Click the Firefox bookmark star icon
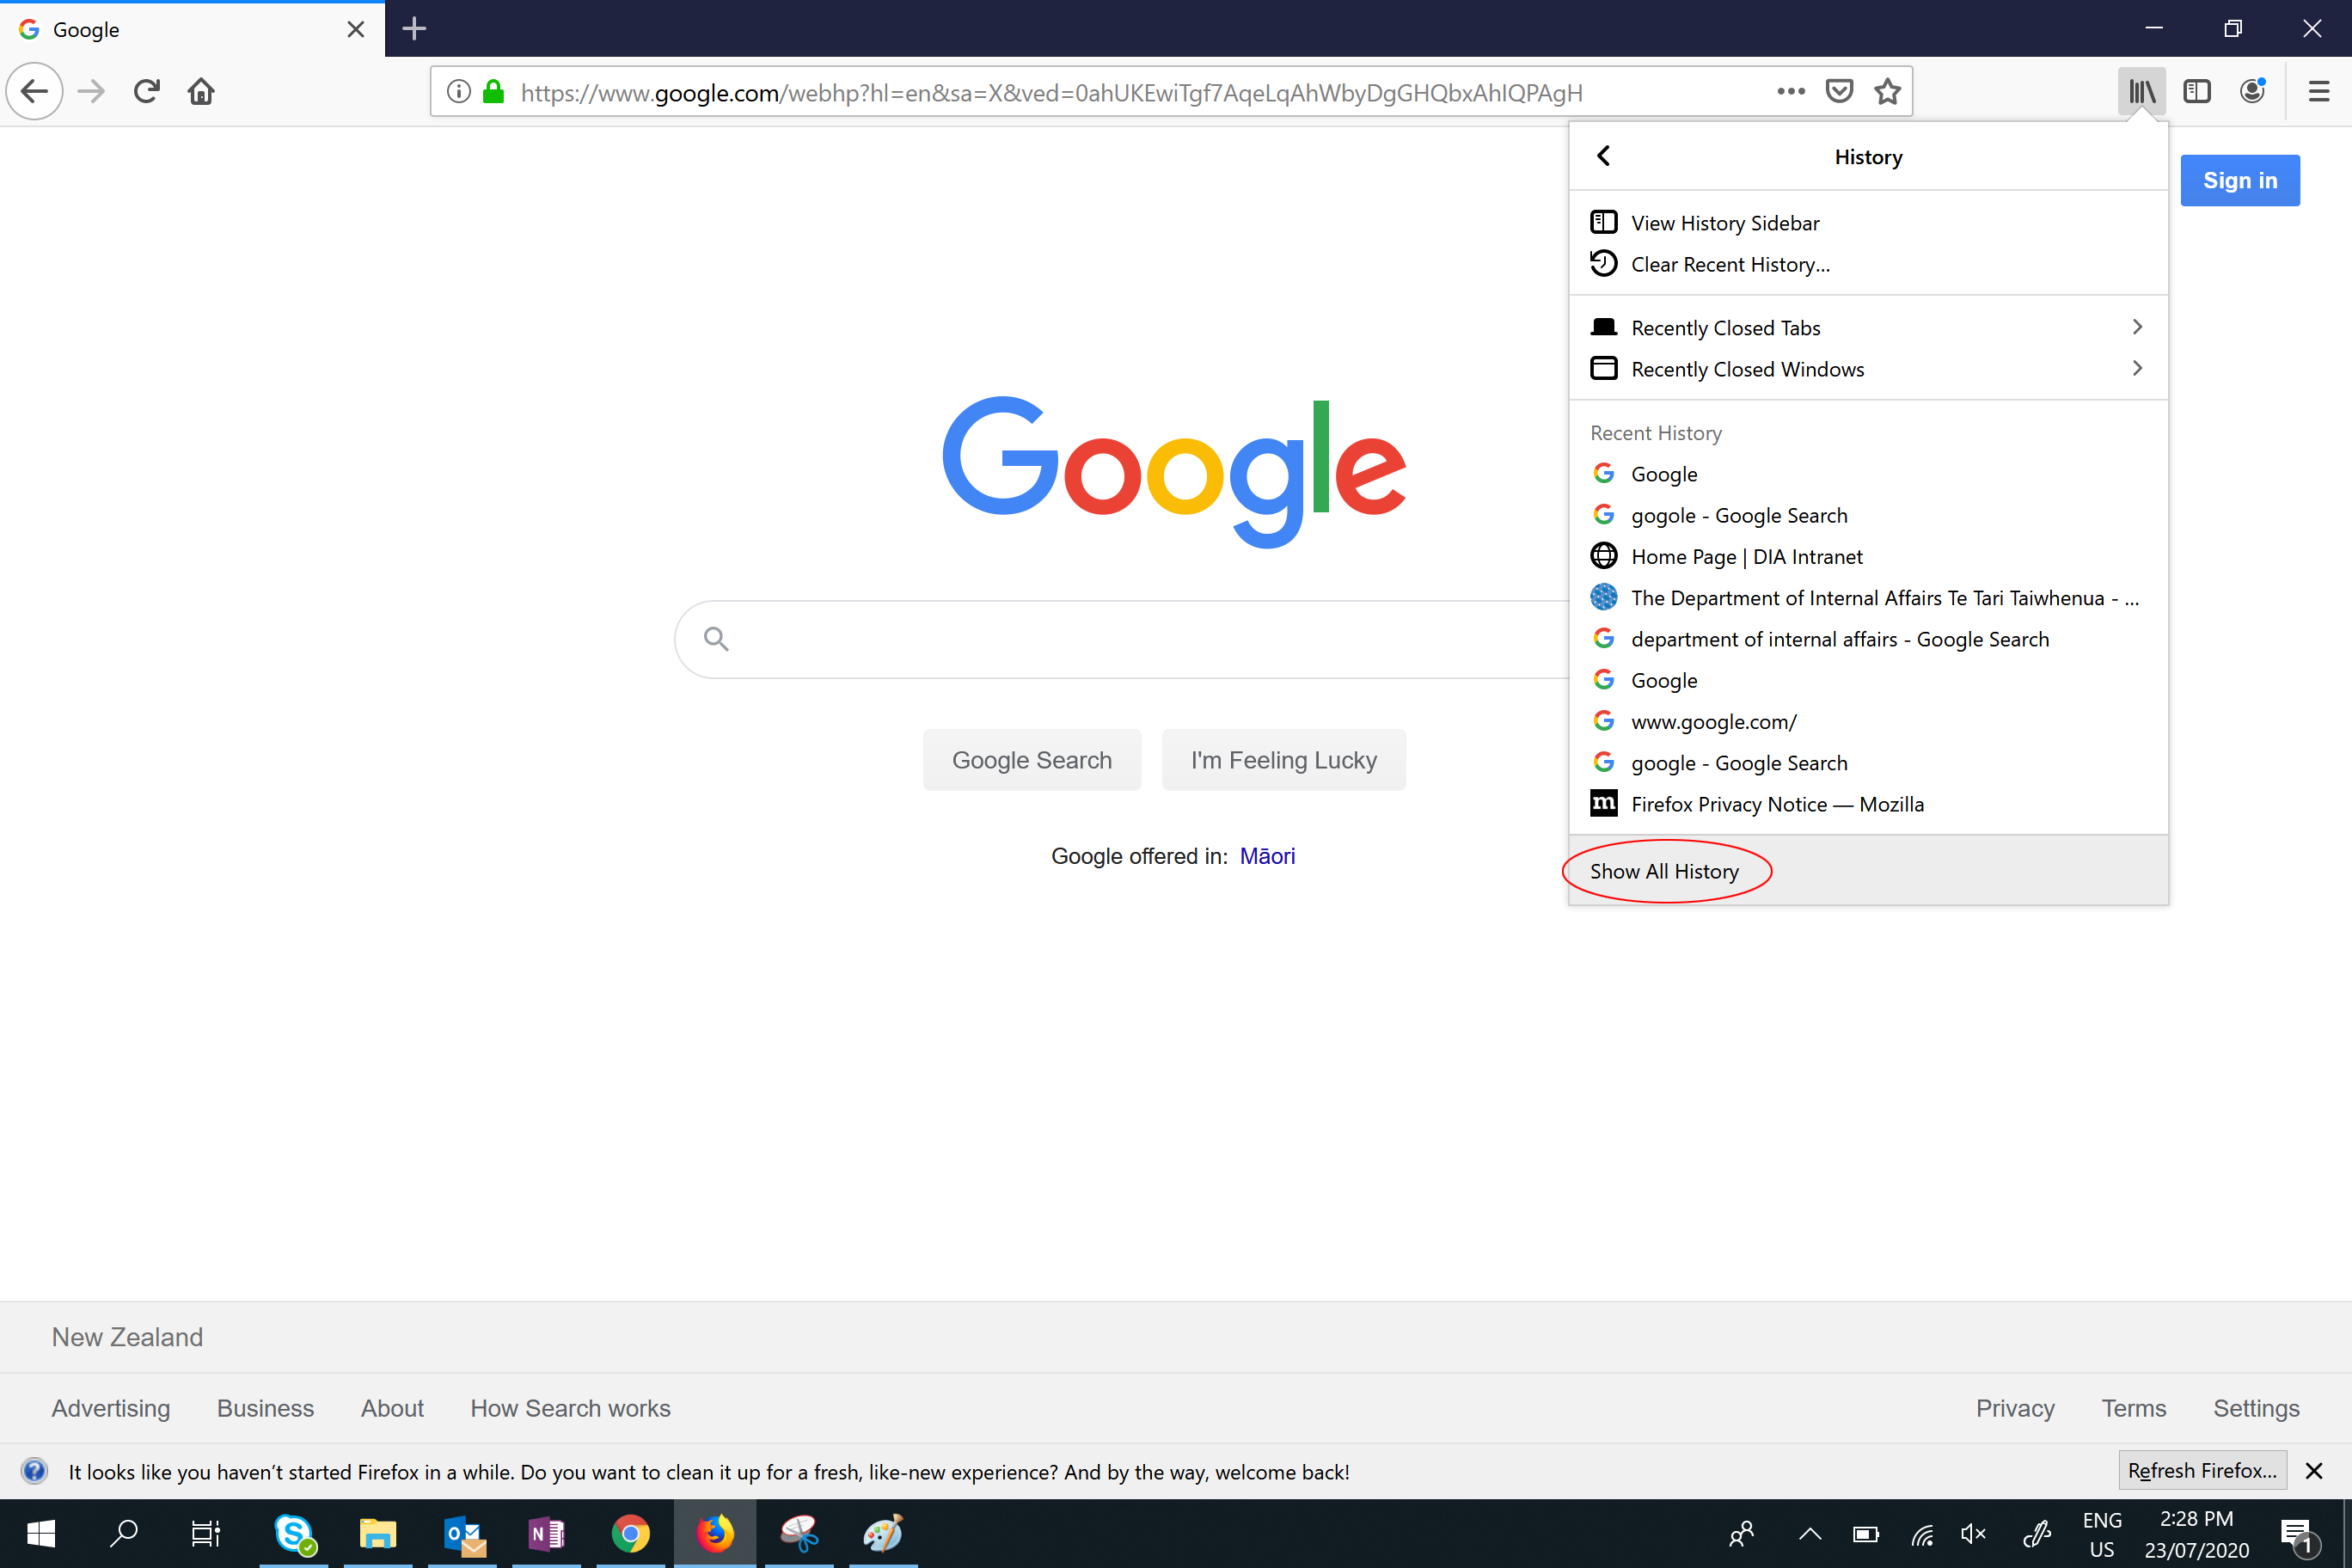This screenshot has width=2352, height=1568. (1889, 91)
